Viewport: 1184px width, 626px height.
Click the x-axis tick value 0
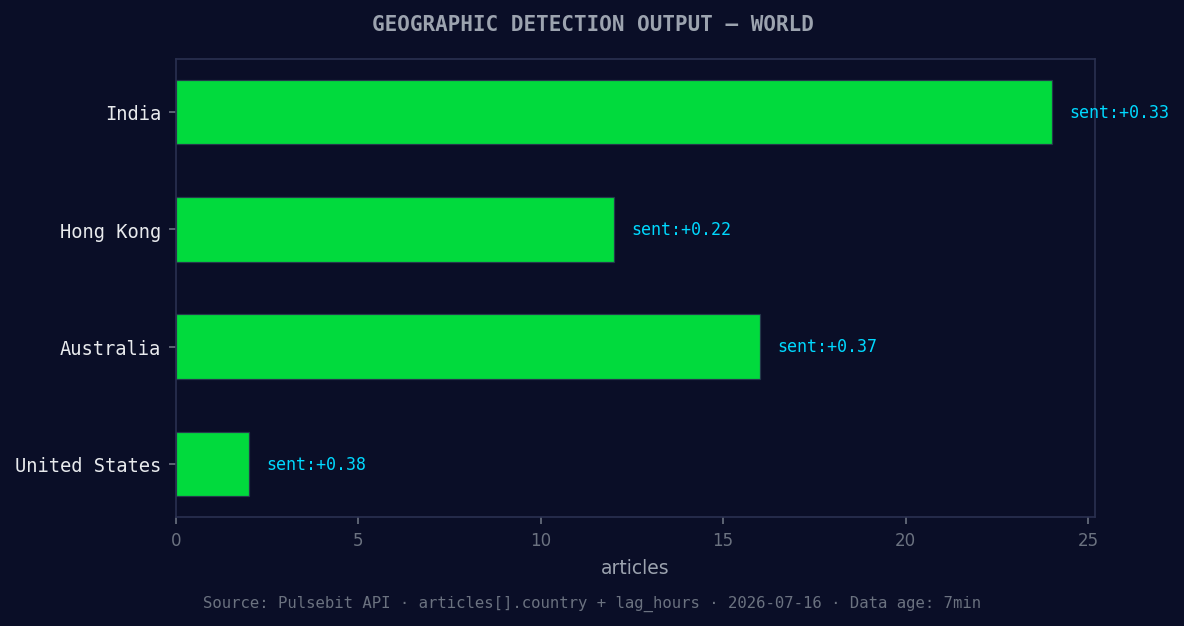pyautogui.click(x=176, y=540)
